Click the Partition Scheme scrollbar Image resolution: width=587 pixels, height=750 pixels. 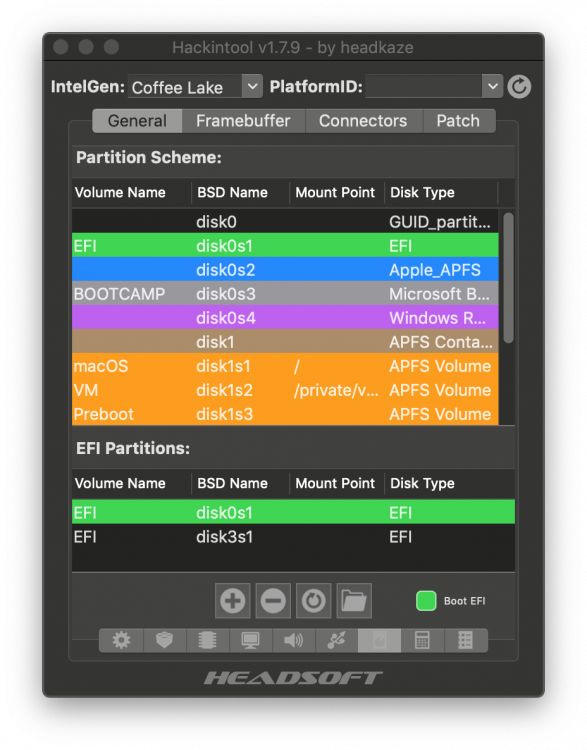pyautogui.click(x=509, y=277)
